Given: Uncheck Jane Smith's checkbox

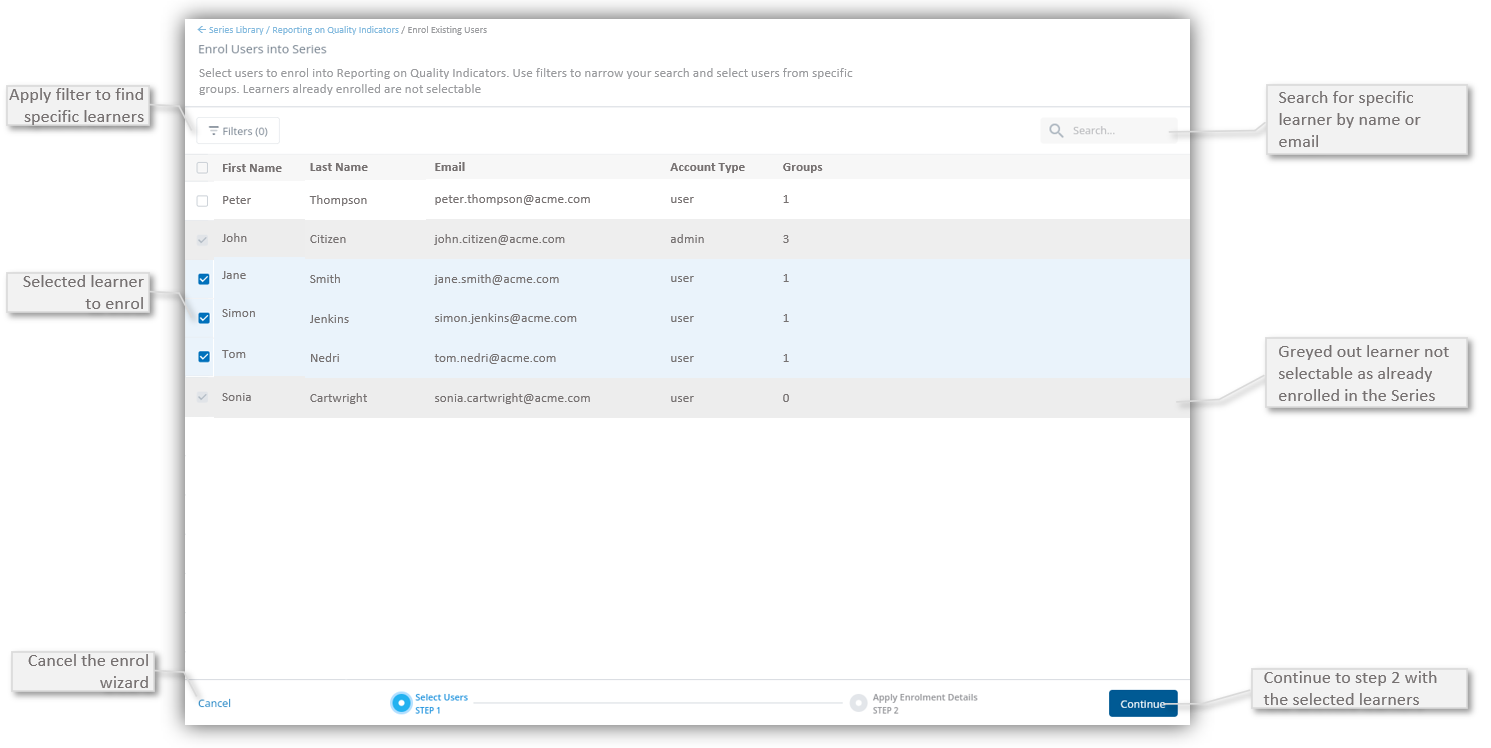Looking at the screenshot, I should coord(204,279).
